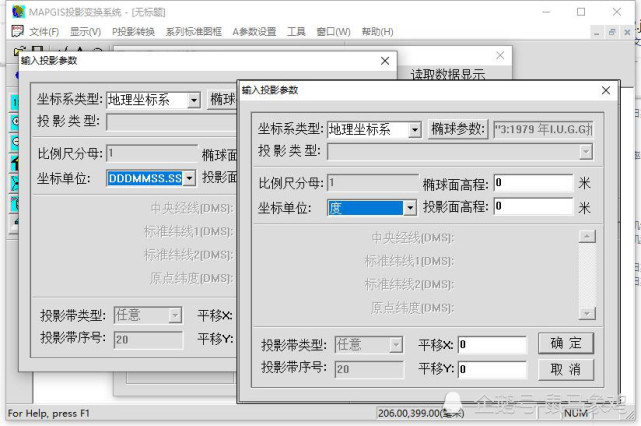Open 坐标系类型 dropdown in front dialog

point(415,130)
